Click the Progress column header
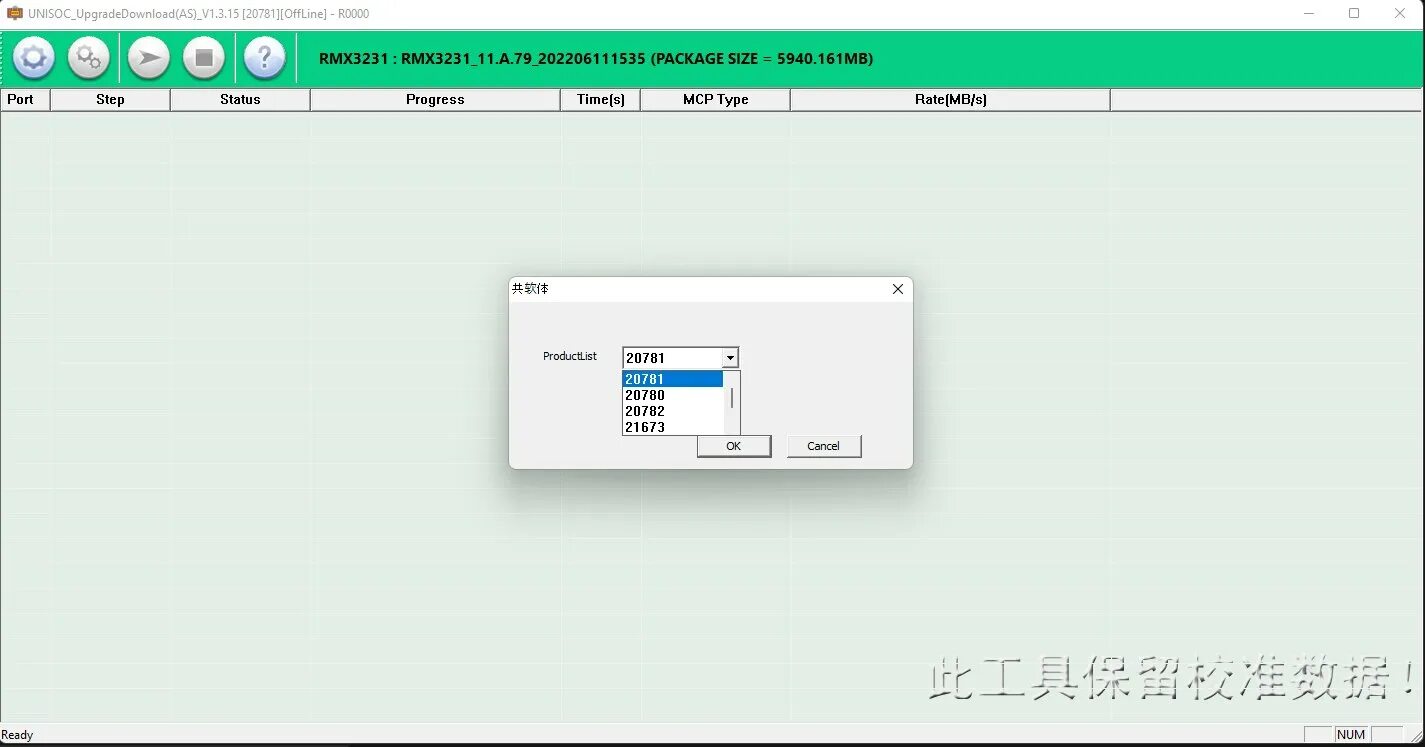This screenshot has width=1425, height=747. click(435, 99)
